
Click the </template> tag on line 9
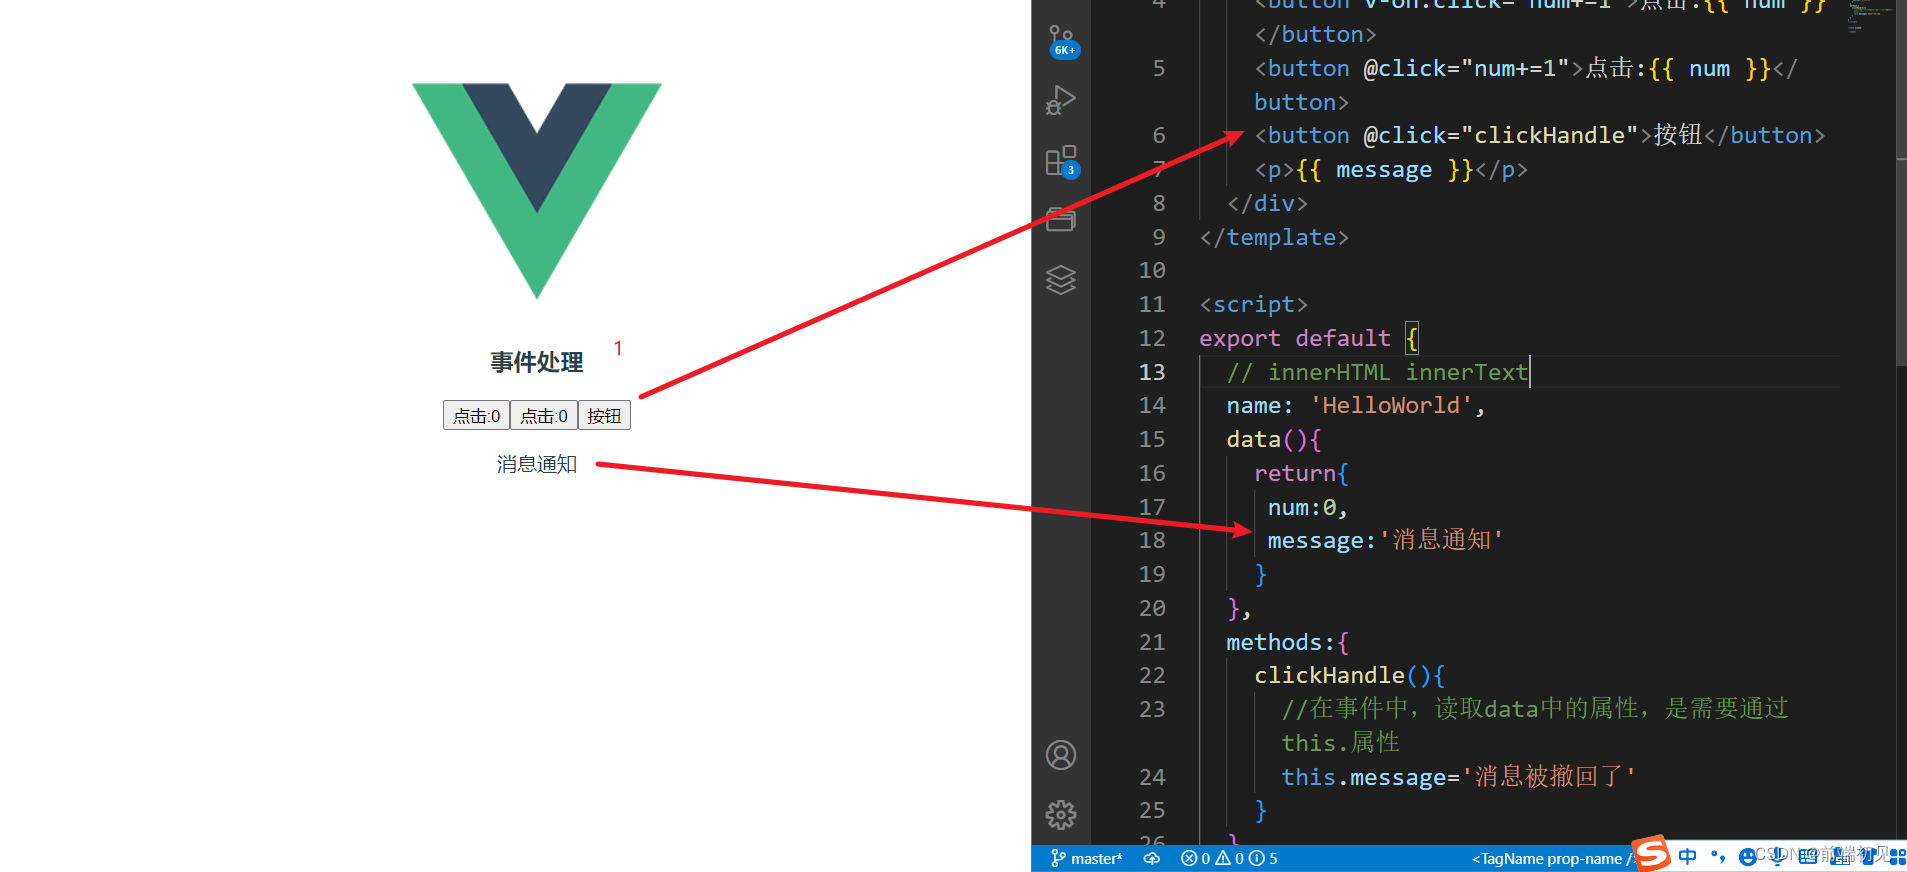point(1274,237)
